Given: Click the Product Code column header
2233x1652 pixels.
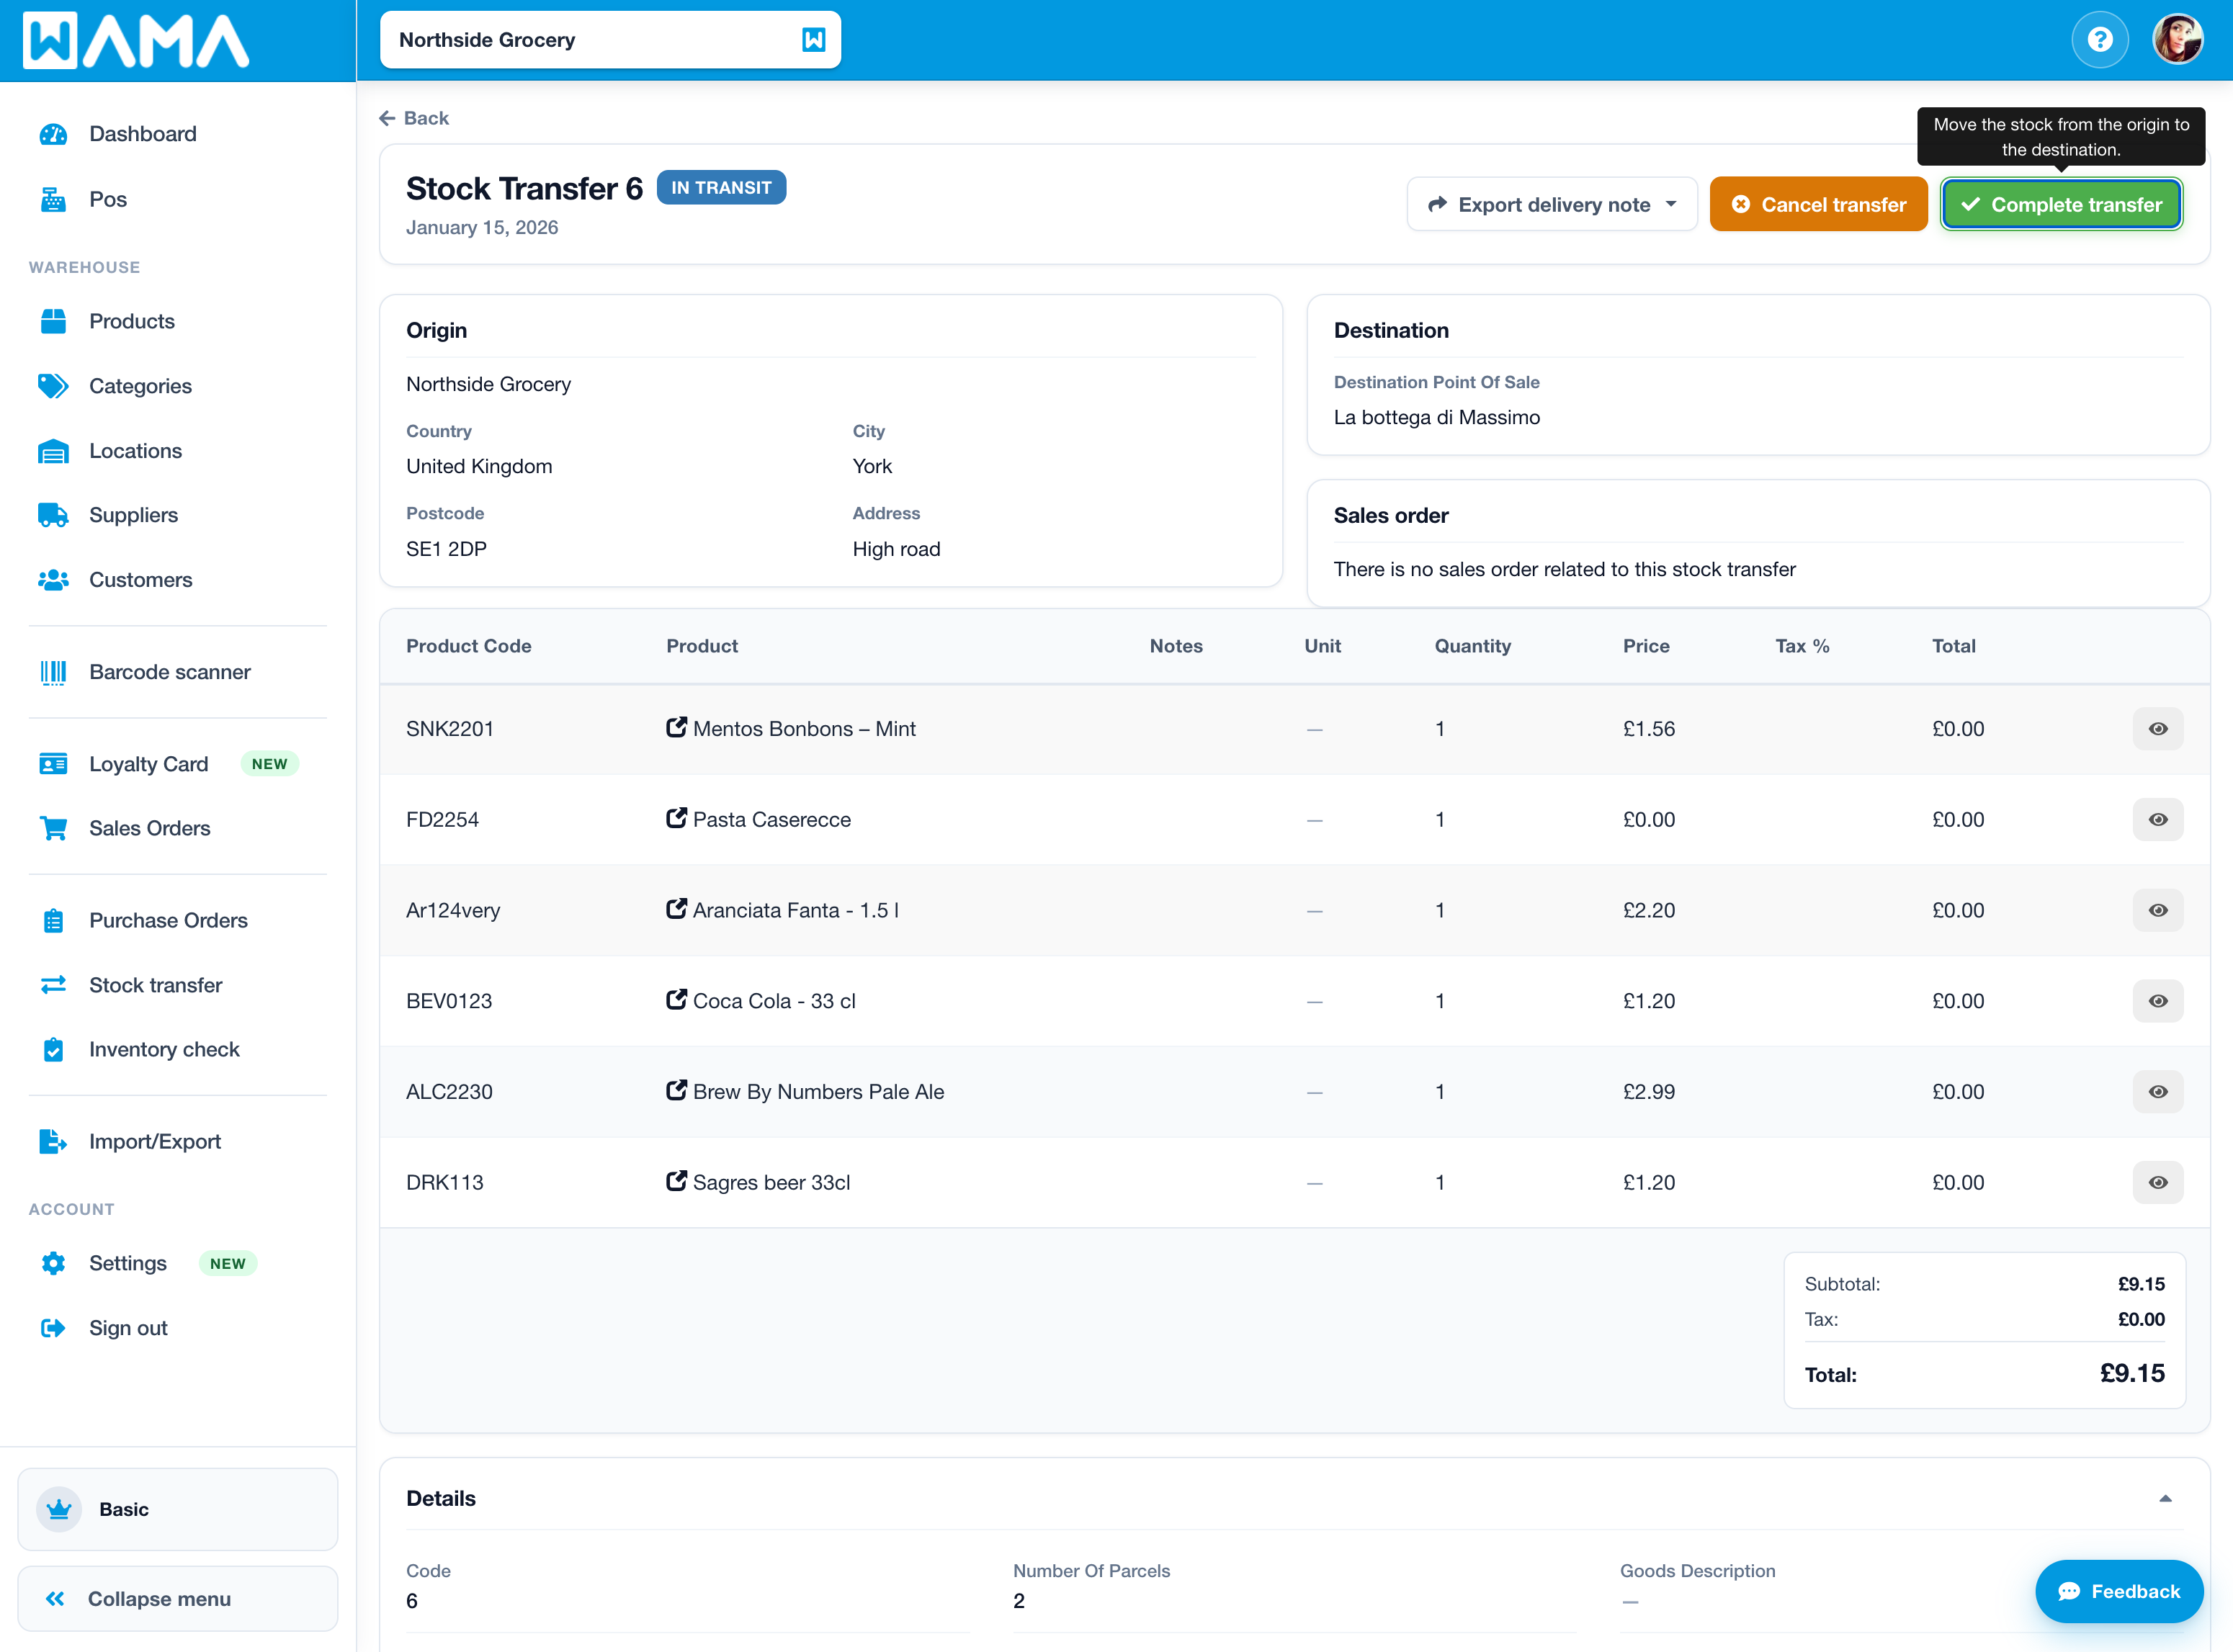Looking at the screenshot, I should (469, 646).
